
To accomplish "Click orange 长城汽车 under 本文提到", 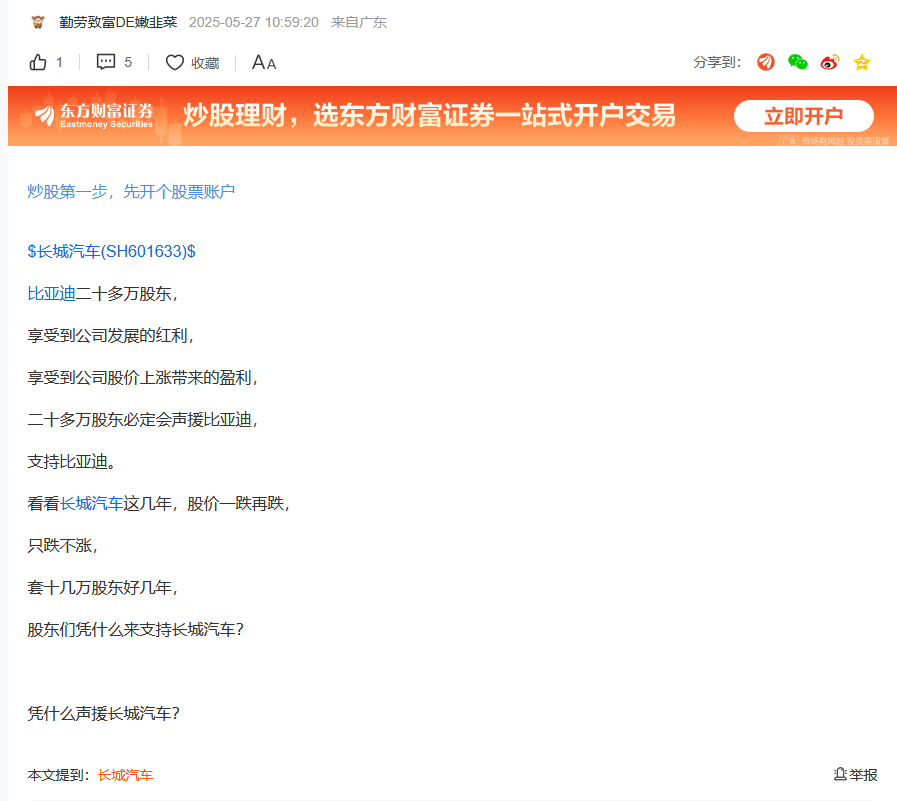I will [125, 775].
